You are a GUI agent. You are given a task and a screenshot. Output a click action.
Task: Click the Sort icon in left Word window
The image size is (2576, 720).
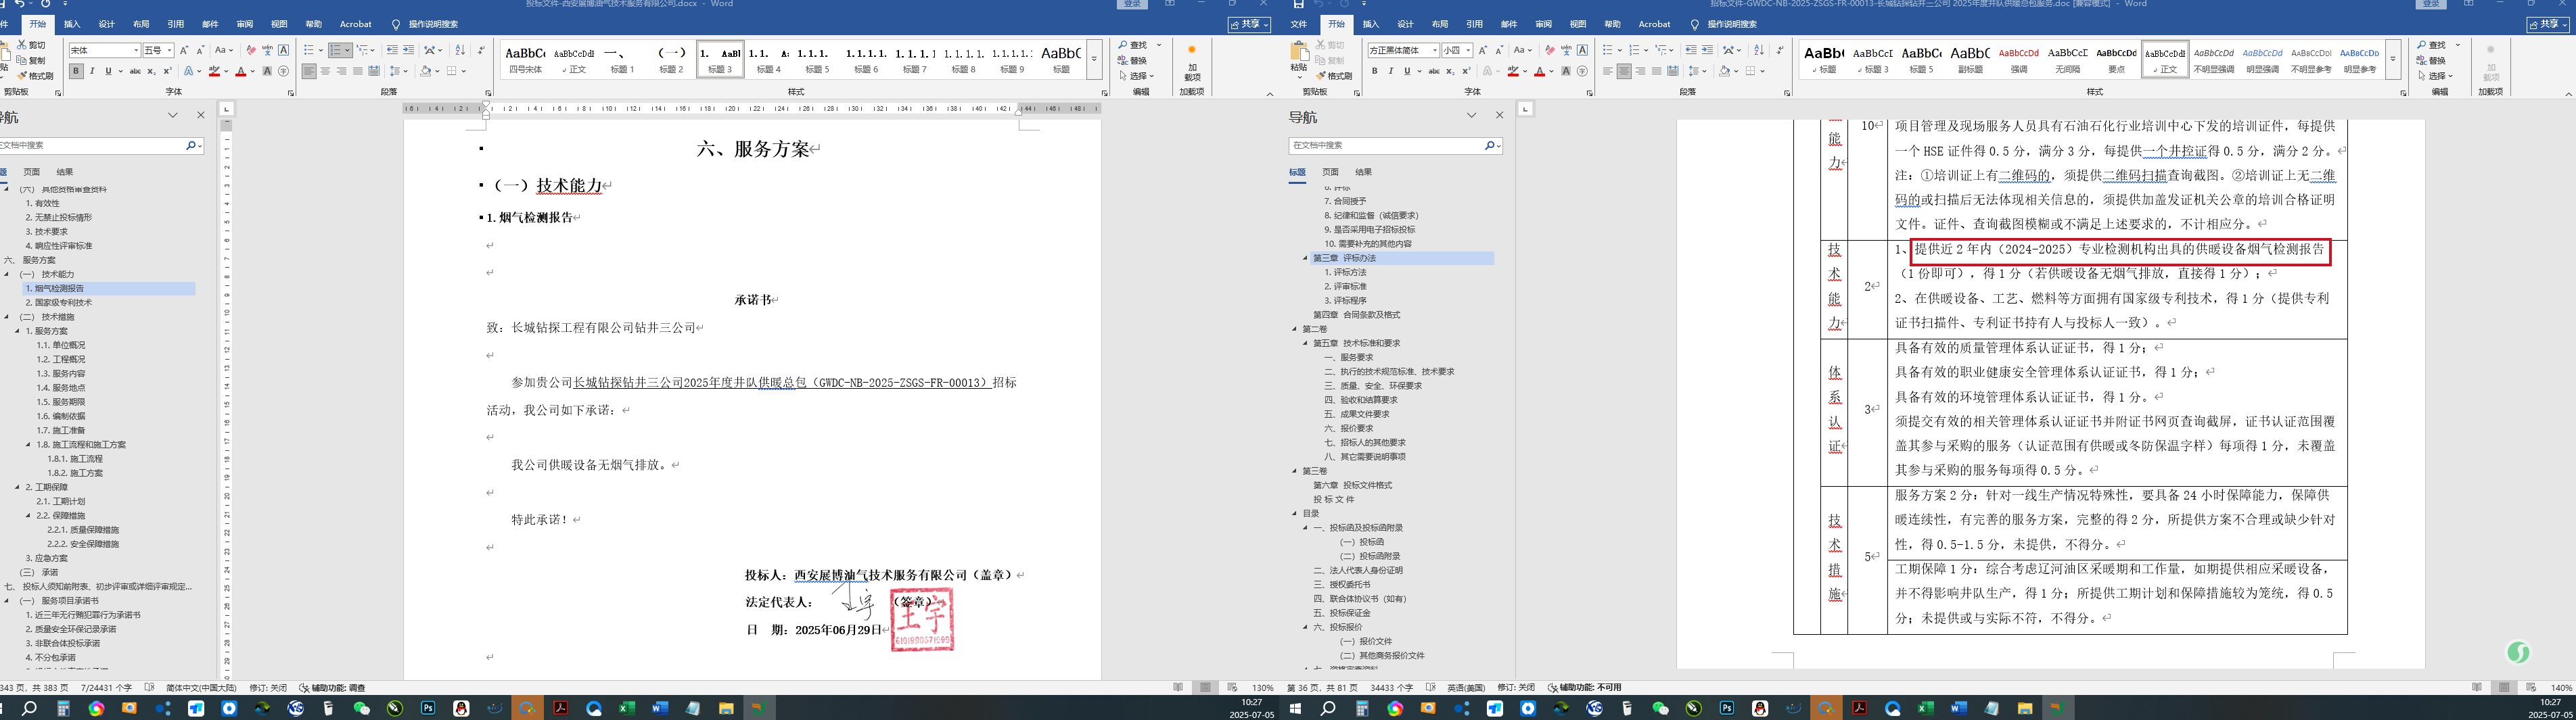[x=460, y=50]
